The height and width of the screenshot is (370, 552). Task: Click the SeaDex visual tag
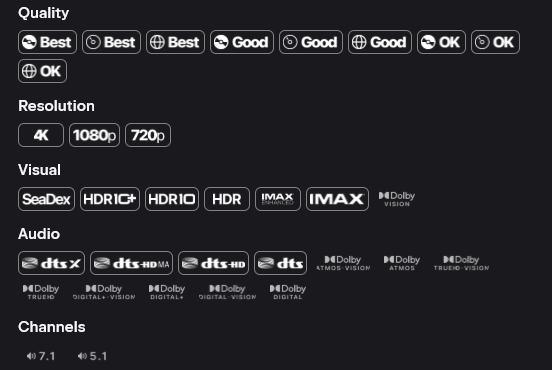click(46, 199)
